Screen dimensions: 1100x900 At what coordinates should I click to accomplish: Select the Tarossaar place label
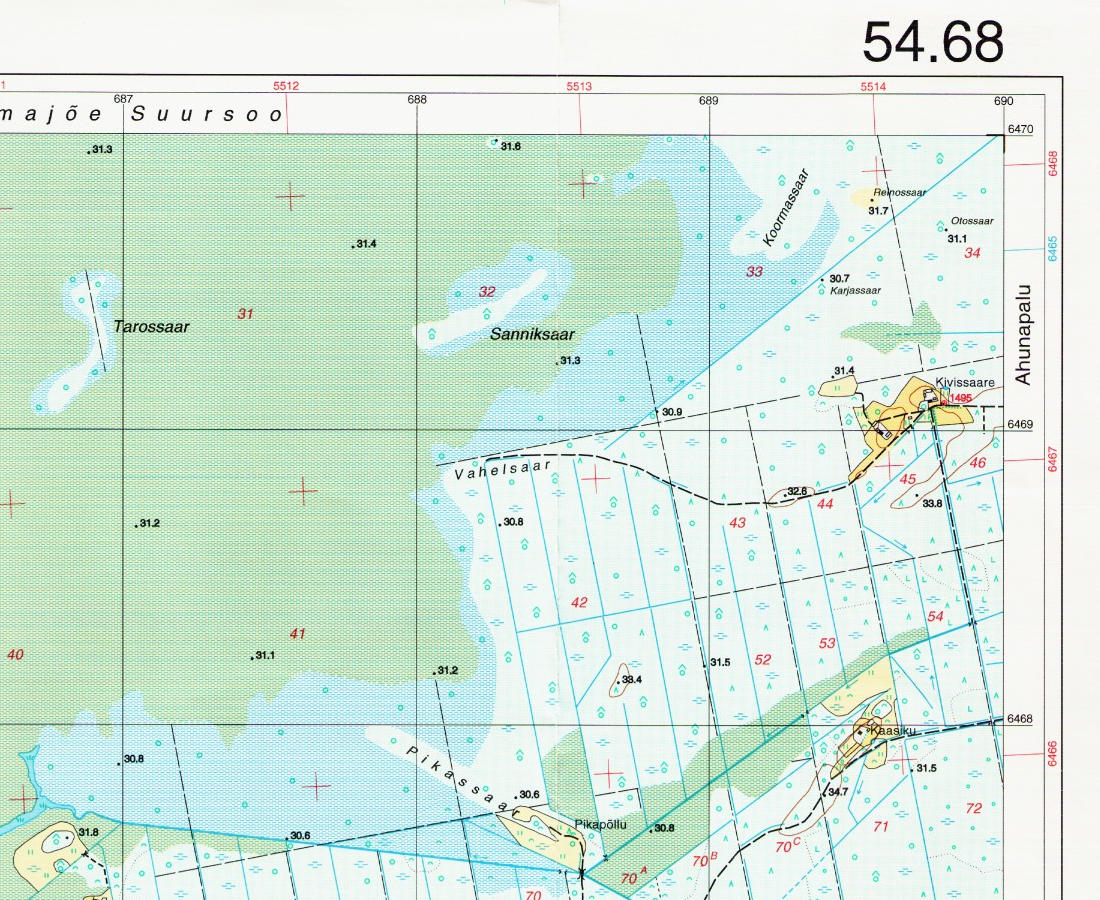coord(151,326)
